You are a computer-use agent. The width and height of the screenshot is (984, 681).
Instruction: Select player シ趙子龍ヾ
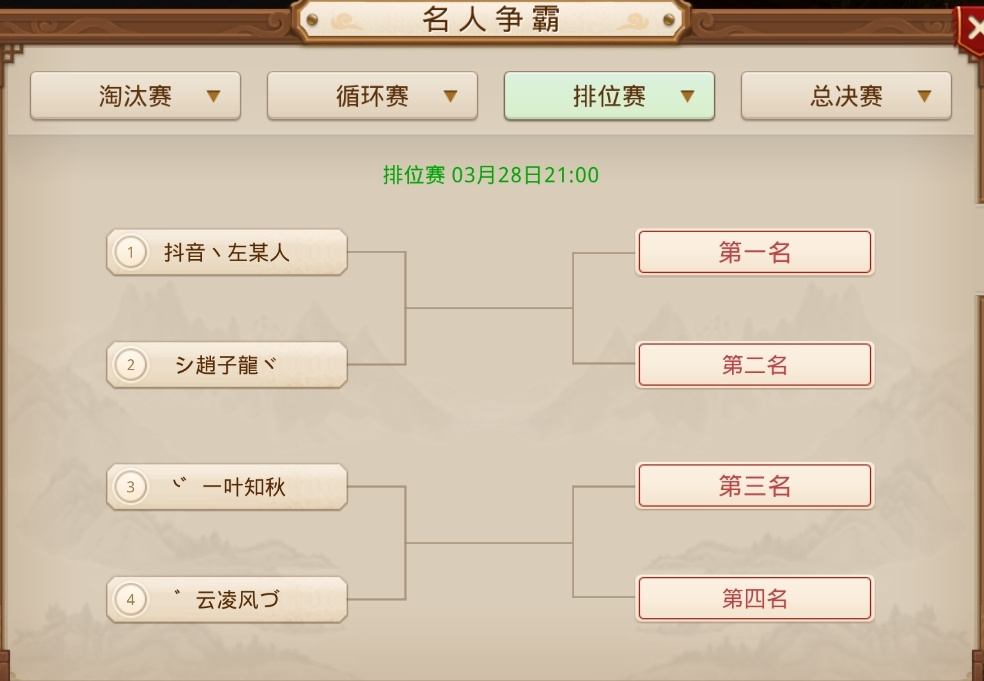pyautogui.click(x=227, y=365)
